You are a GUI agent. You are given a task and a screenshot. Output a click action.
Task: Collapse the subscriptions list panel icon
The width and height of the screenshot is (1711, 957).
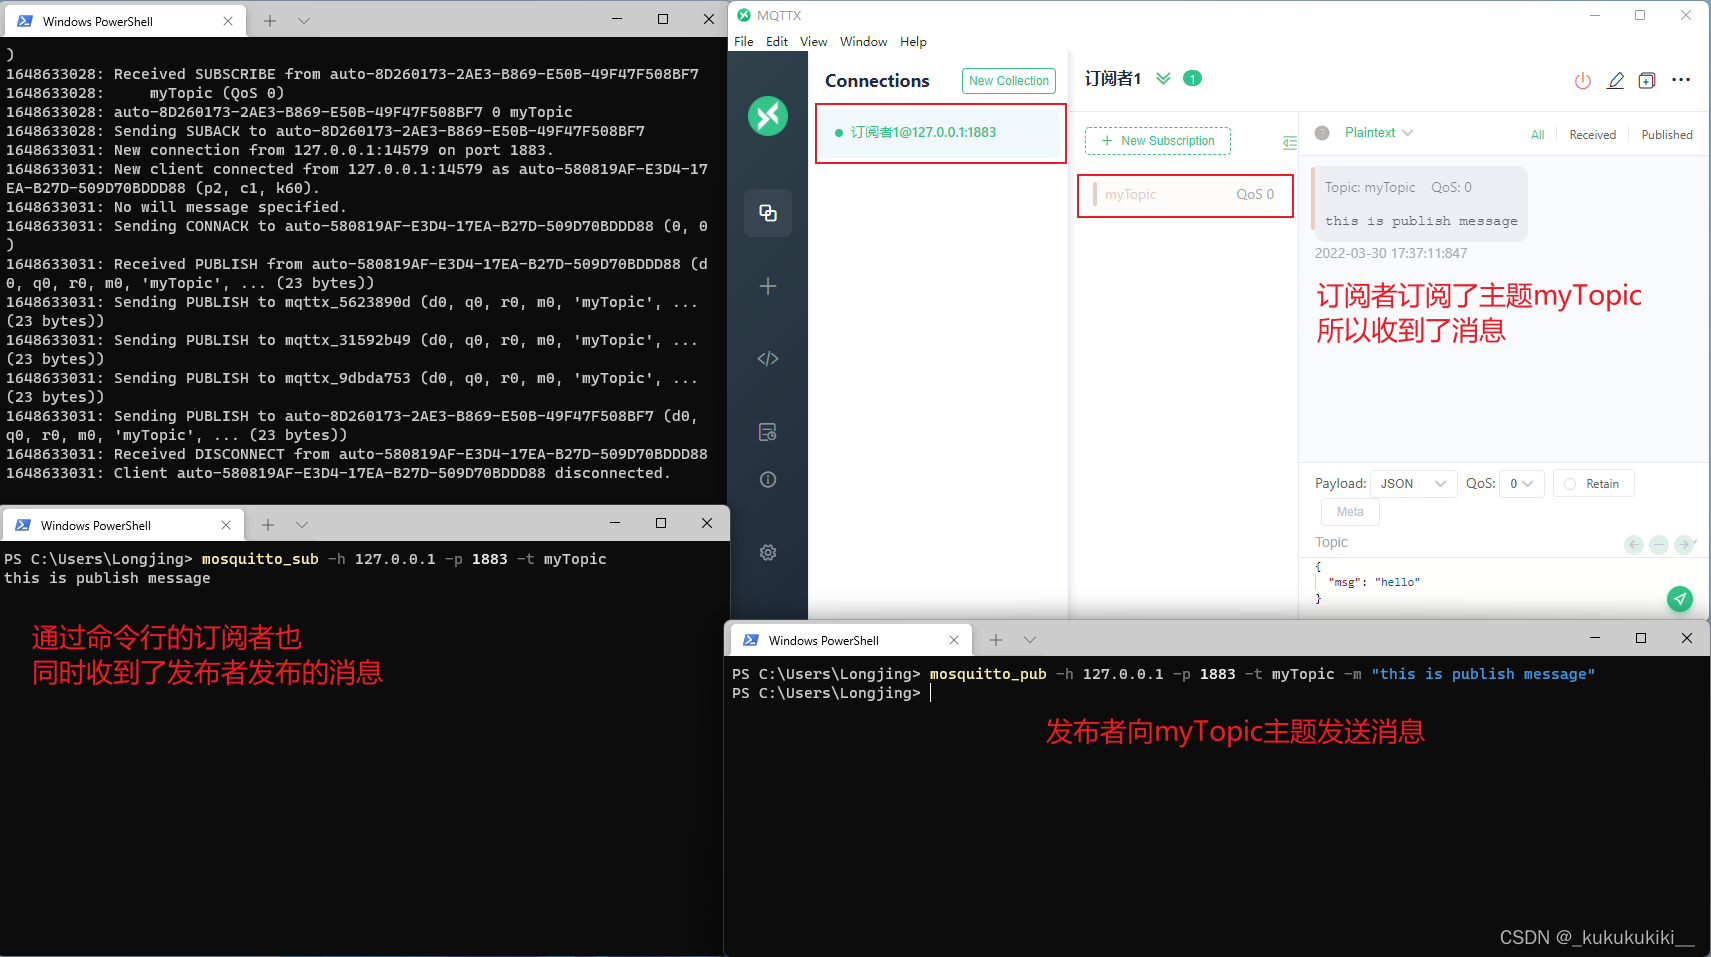point(1290,143)
